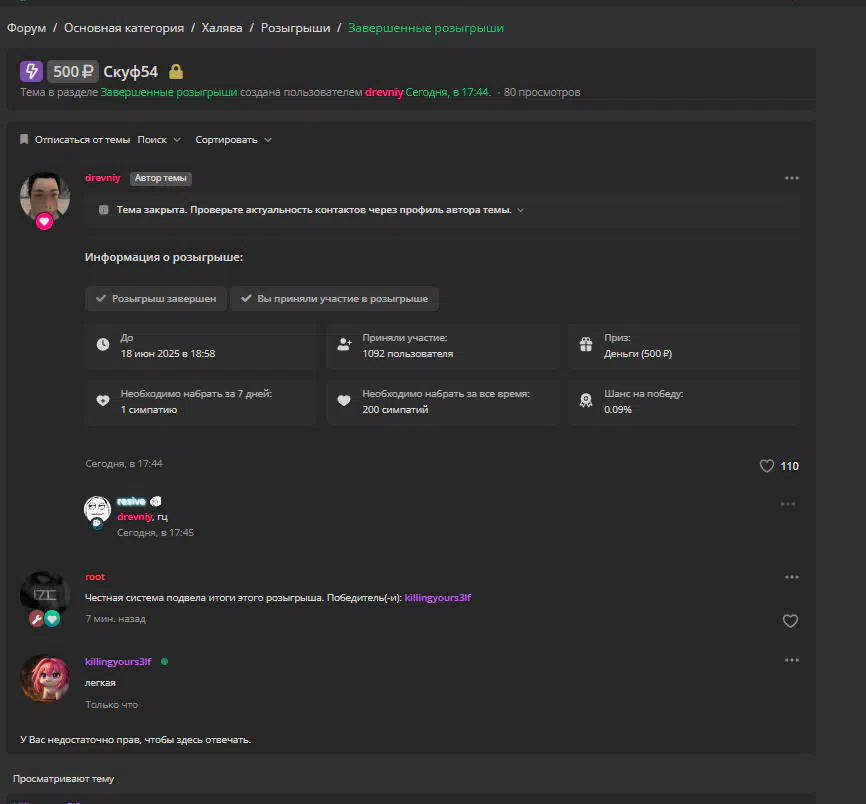Click the heart icon in 7 дней card

pos(103,401)
